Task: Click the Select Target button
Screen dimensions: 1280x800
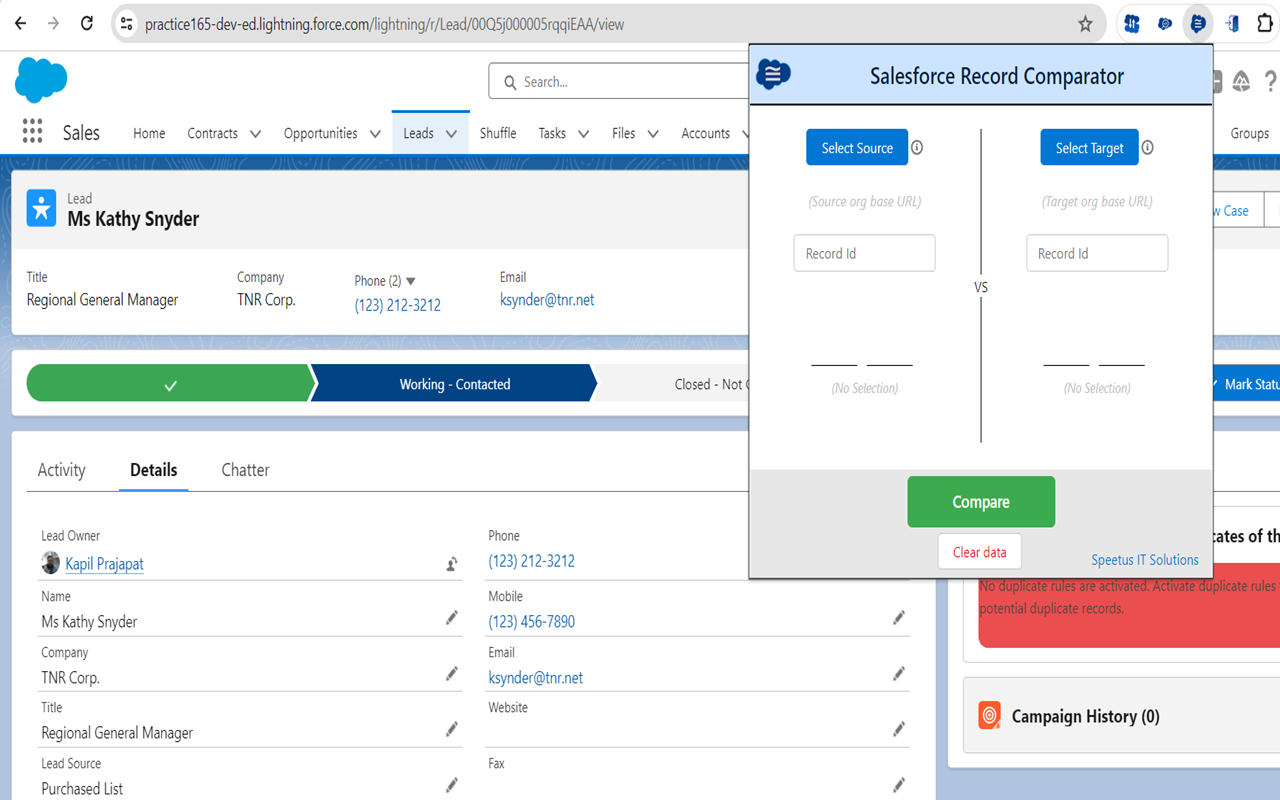Action: 1090,147
